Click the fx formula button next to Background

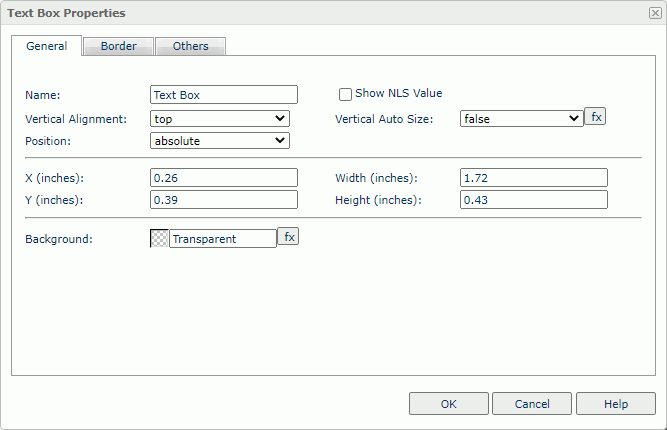pos(288,237)
